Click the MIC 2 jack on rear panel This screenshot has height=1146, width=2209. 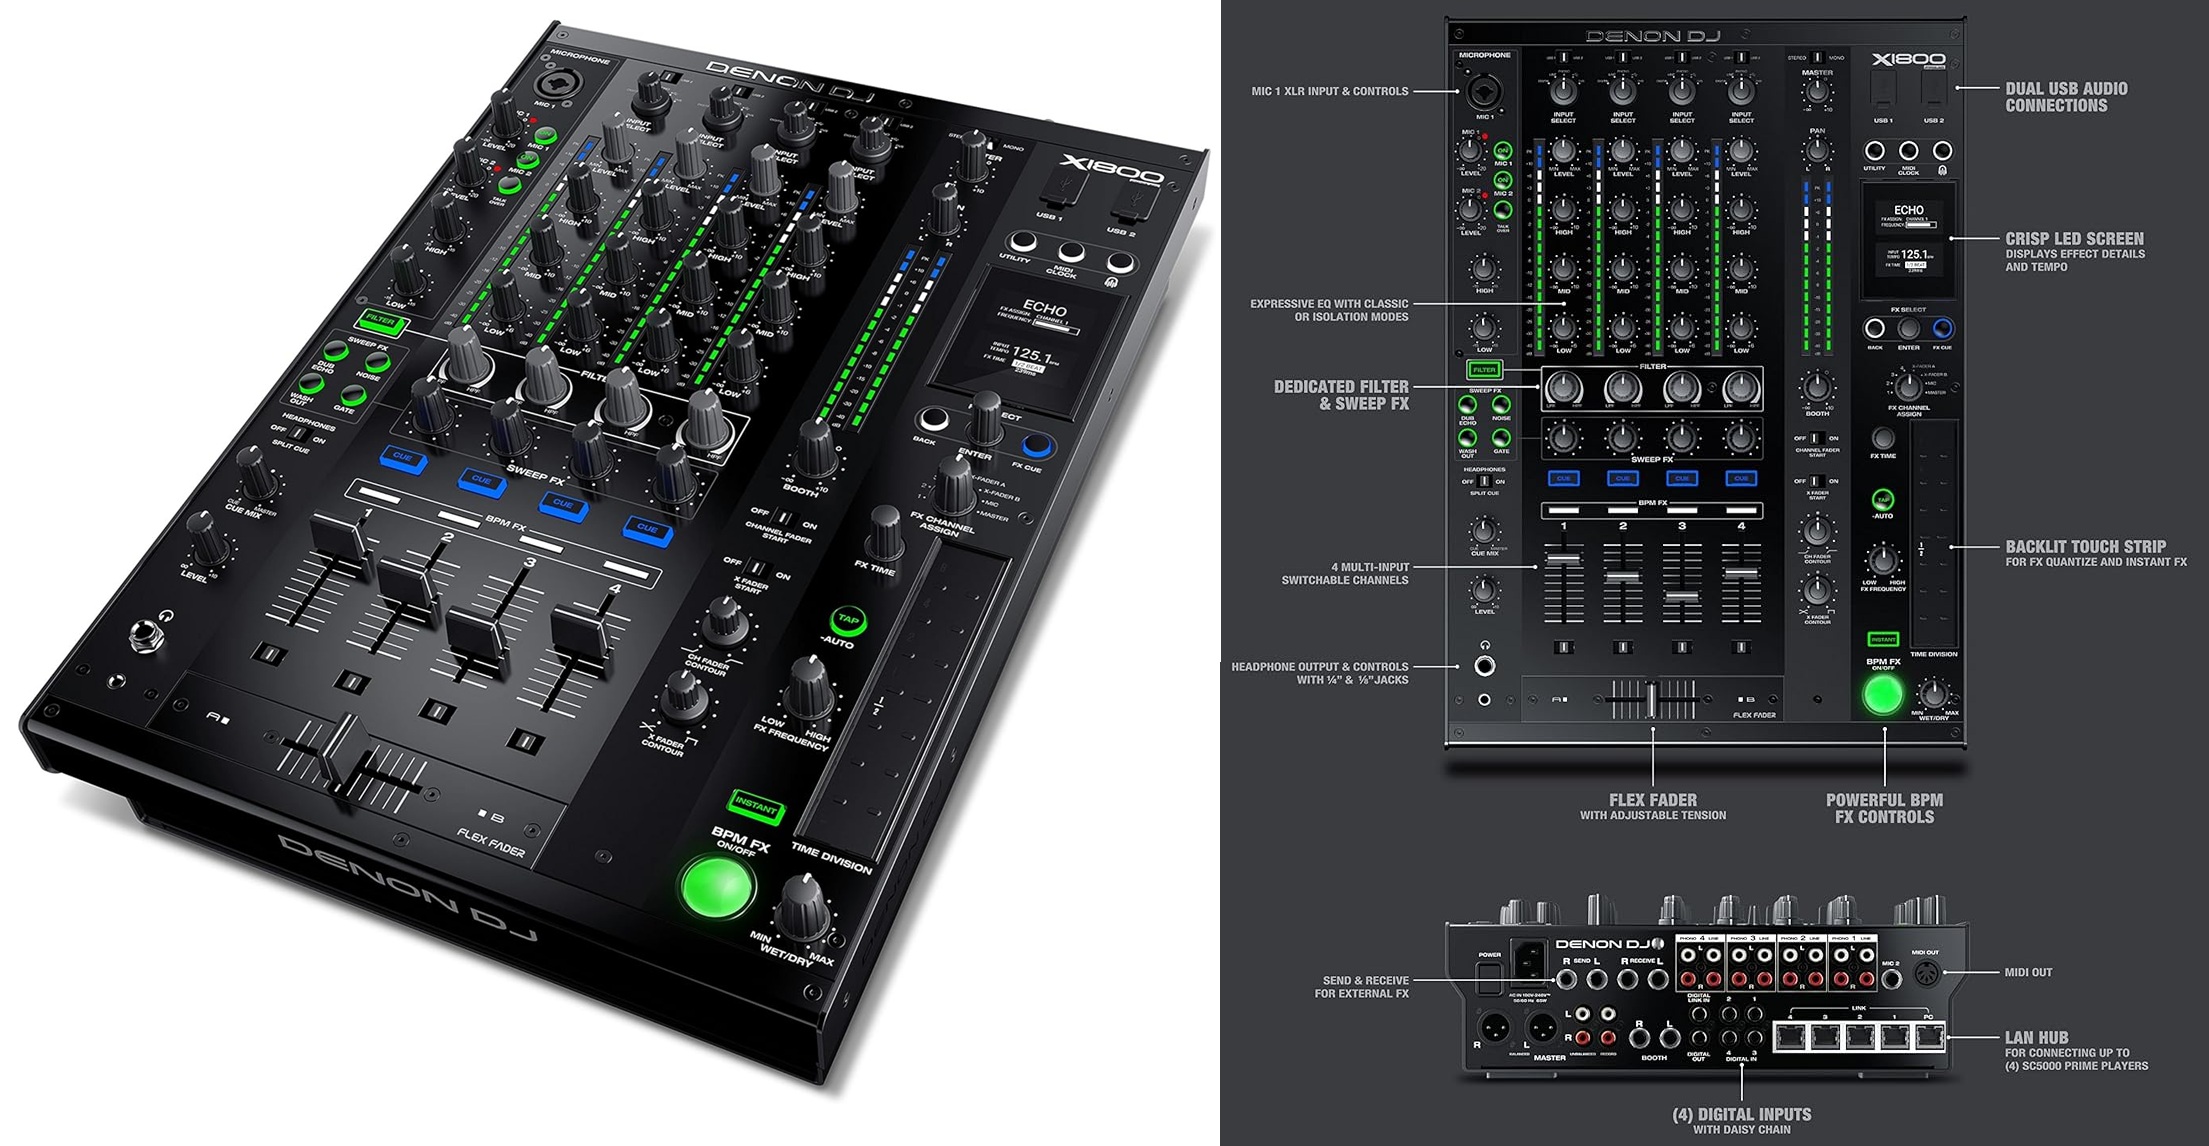(x=1891, y=980)
